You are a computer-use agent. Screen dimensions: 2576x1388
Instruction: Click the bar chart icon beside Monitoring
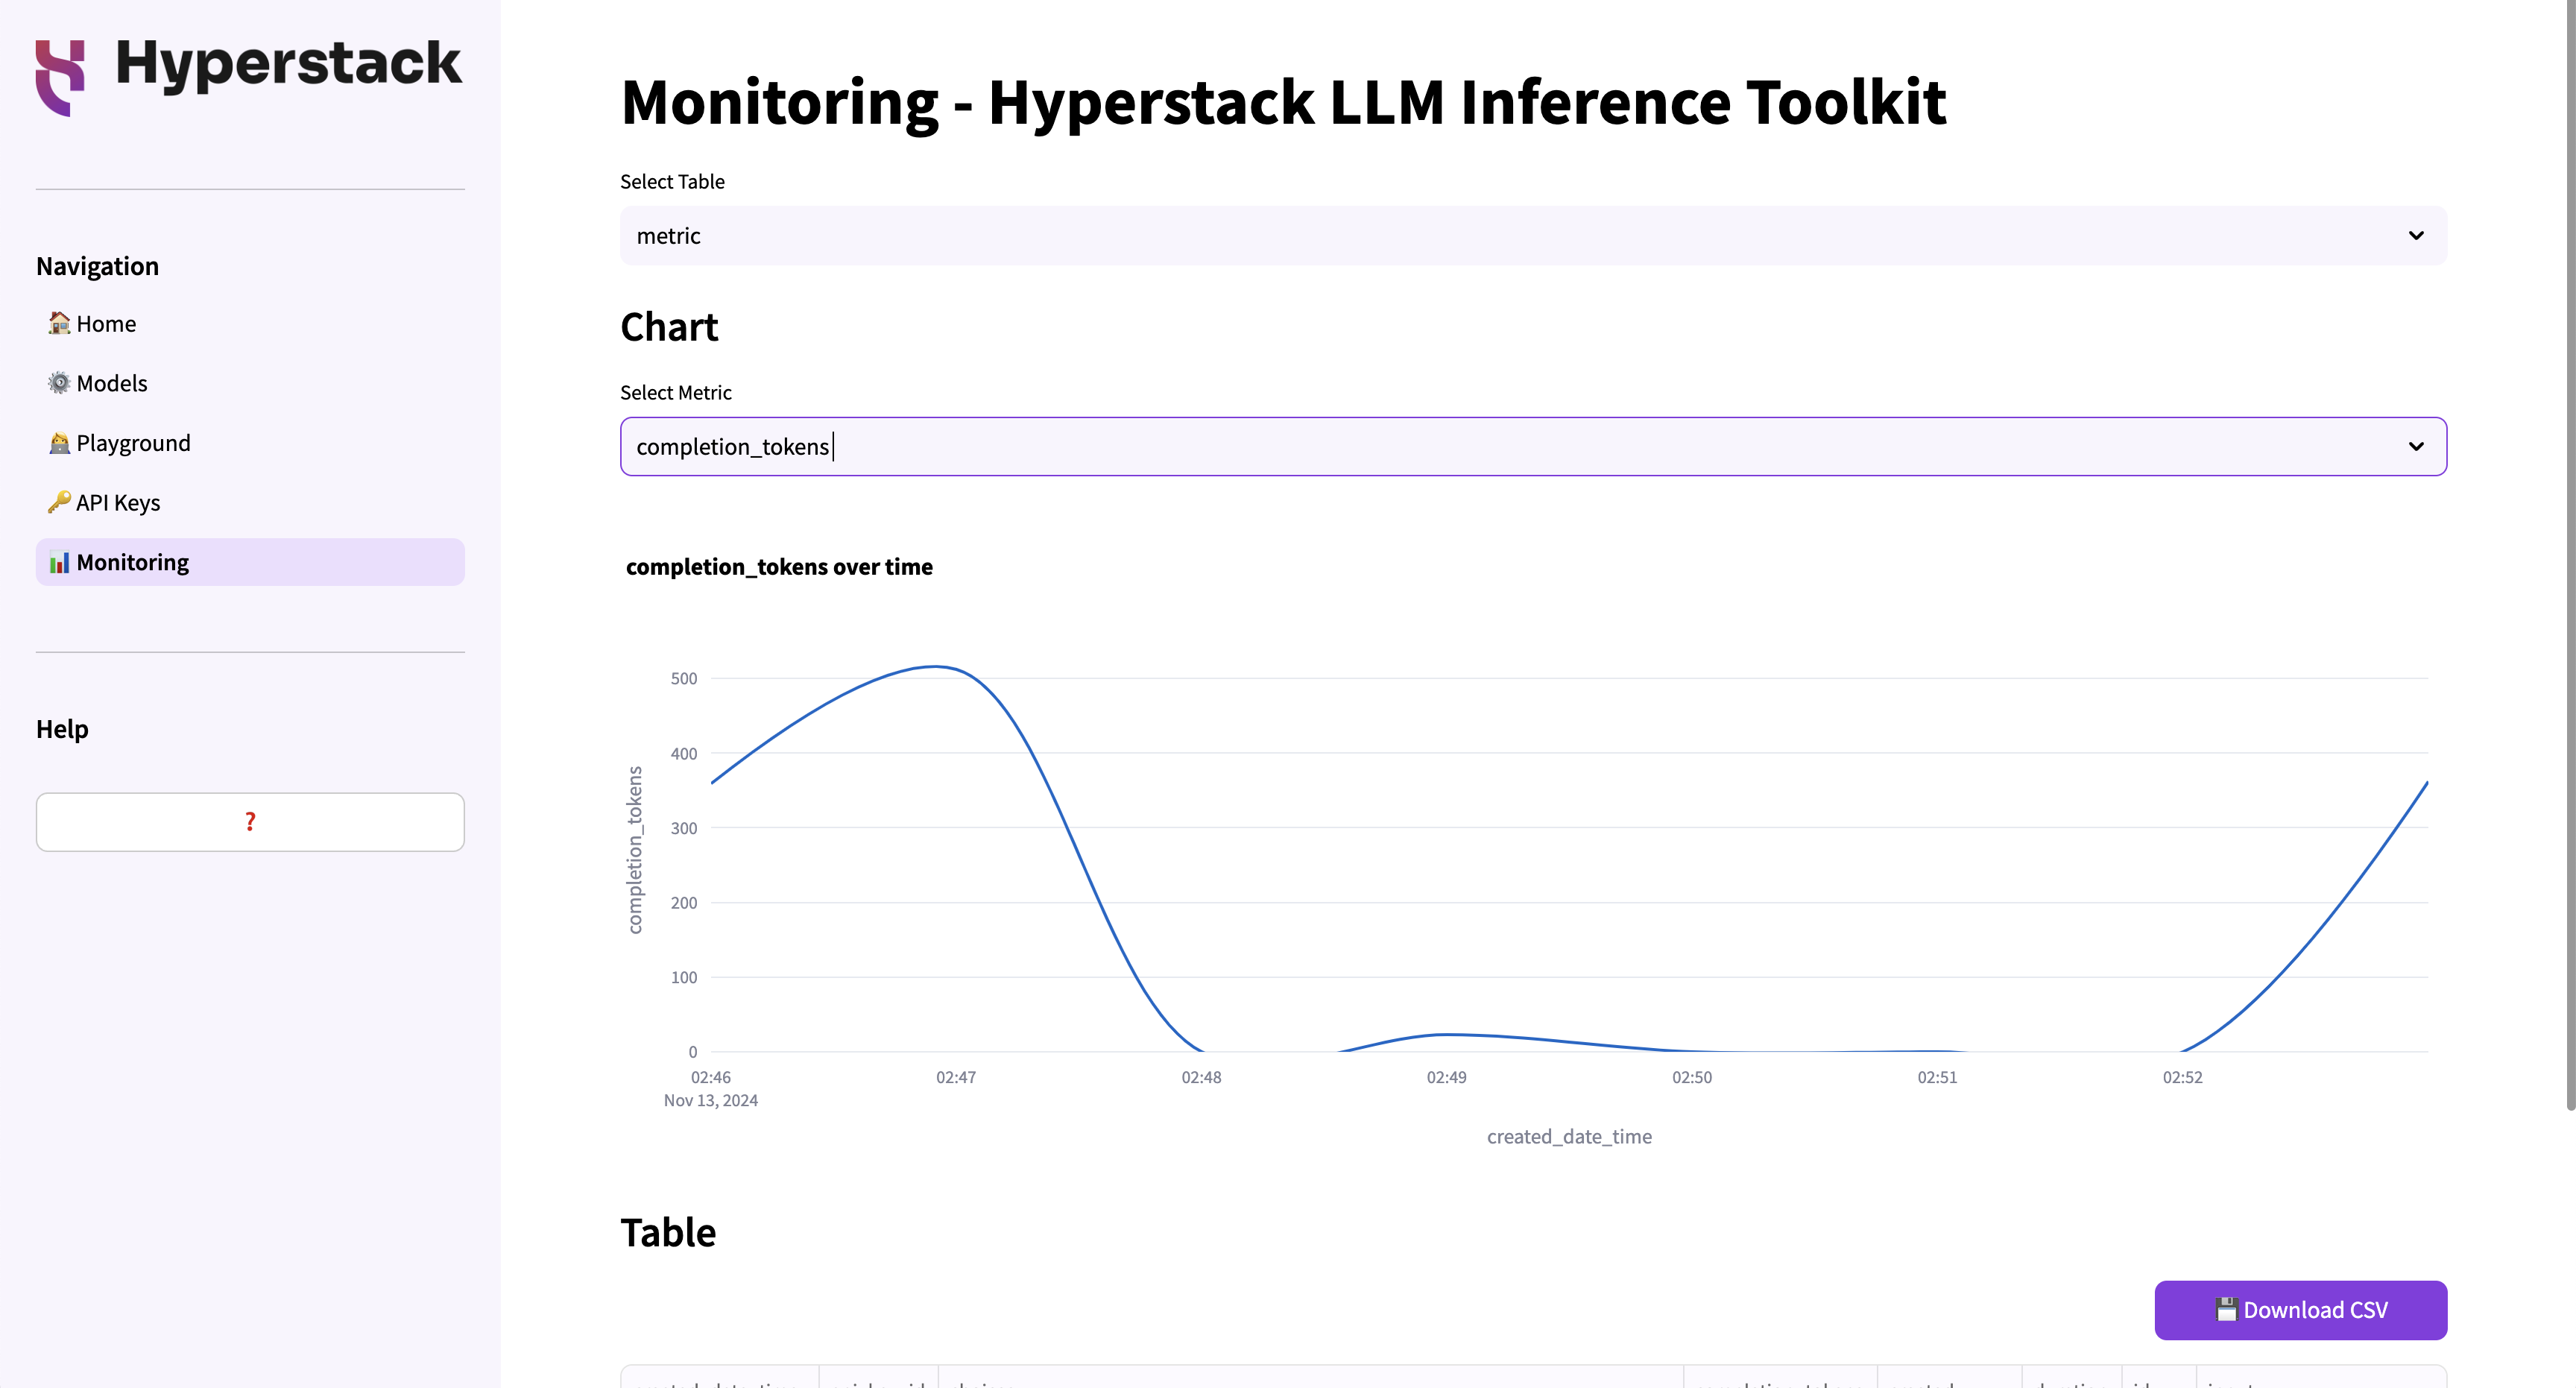[59, 562]
